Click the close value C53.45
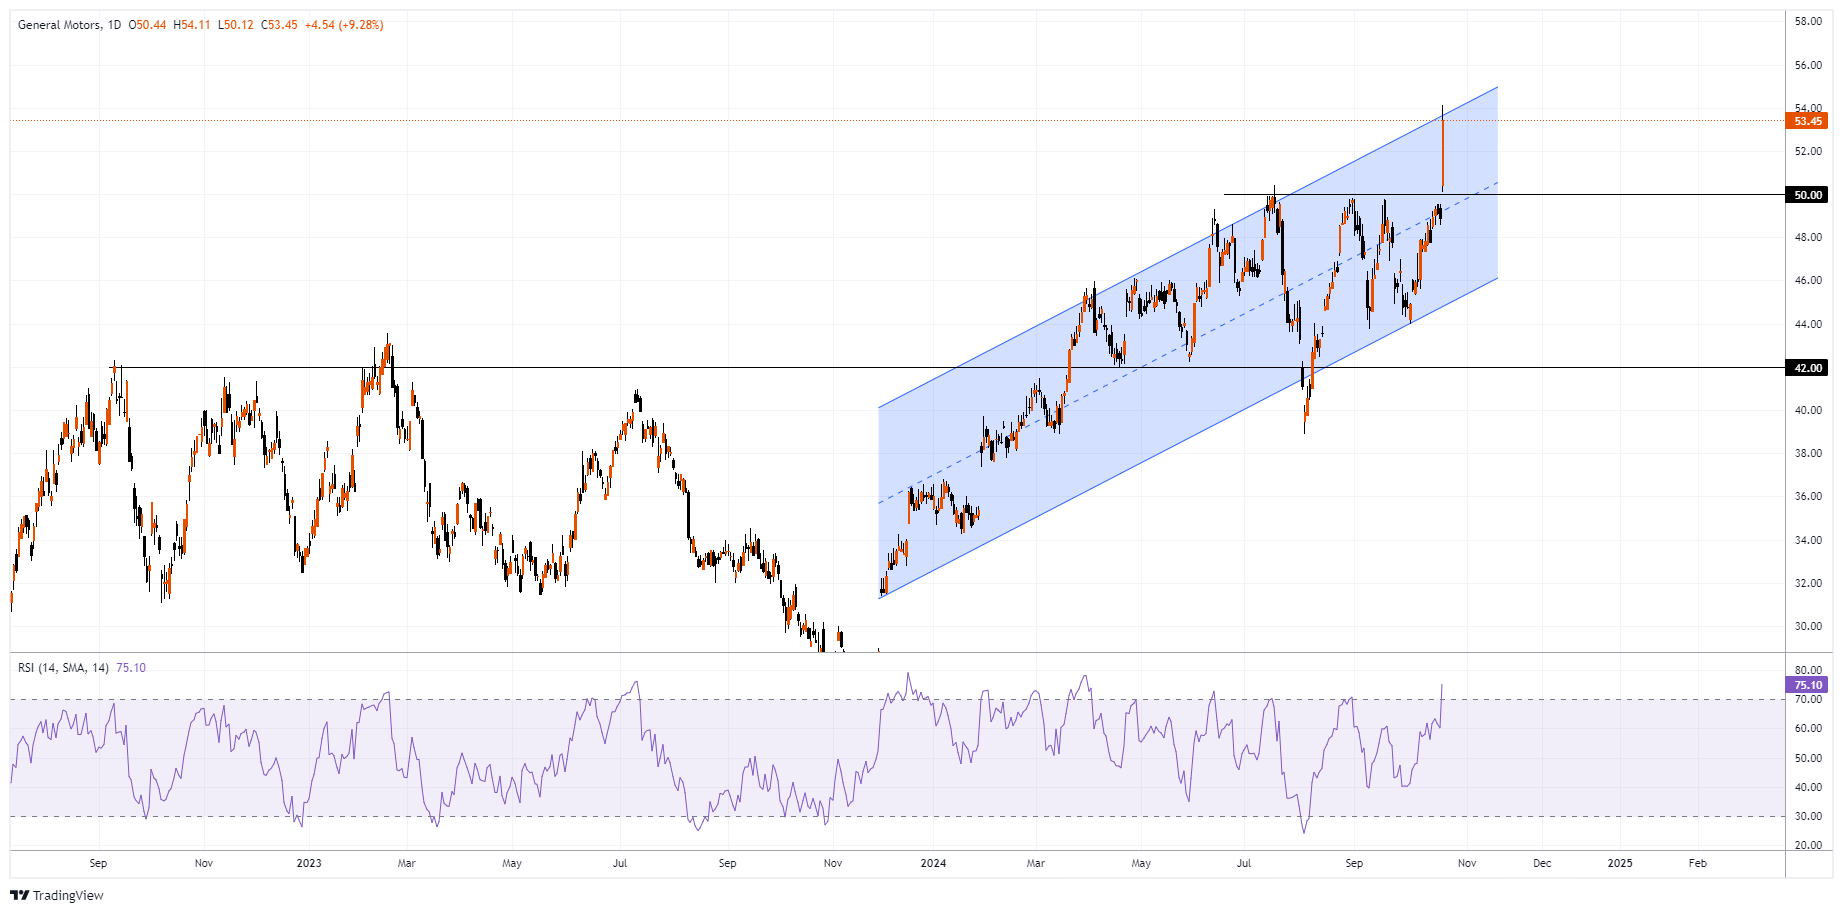1843x913 pixels. 279,25
